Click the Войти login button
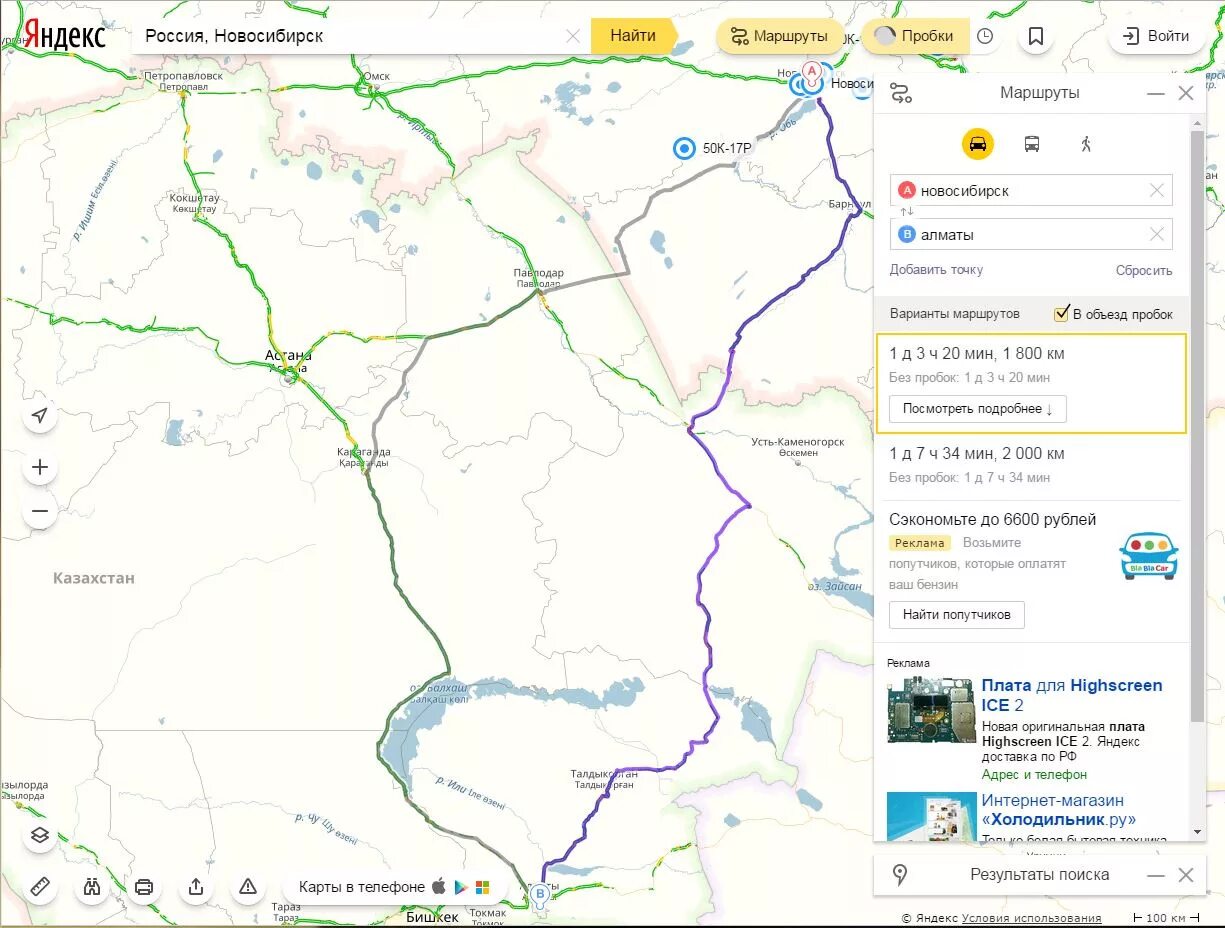The height and width of the screenshot is (928, 1225). [x=1156, y=36]
